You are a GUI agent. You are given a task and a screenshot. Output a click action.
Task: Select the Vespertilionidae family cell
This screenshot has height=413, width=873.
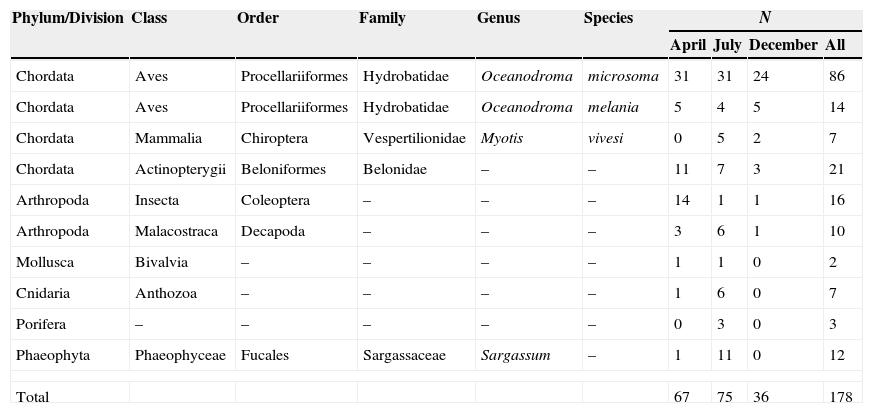click(414, 138)
